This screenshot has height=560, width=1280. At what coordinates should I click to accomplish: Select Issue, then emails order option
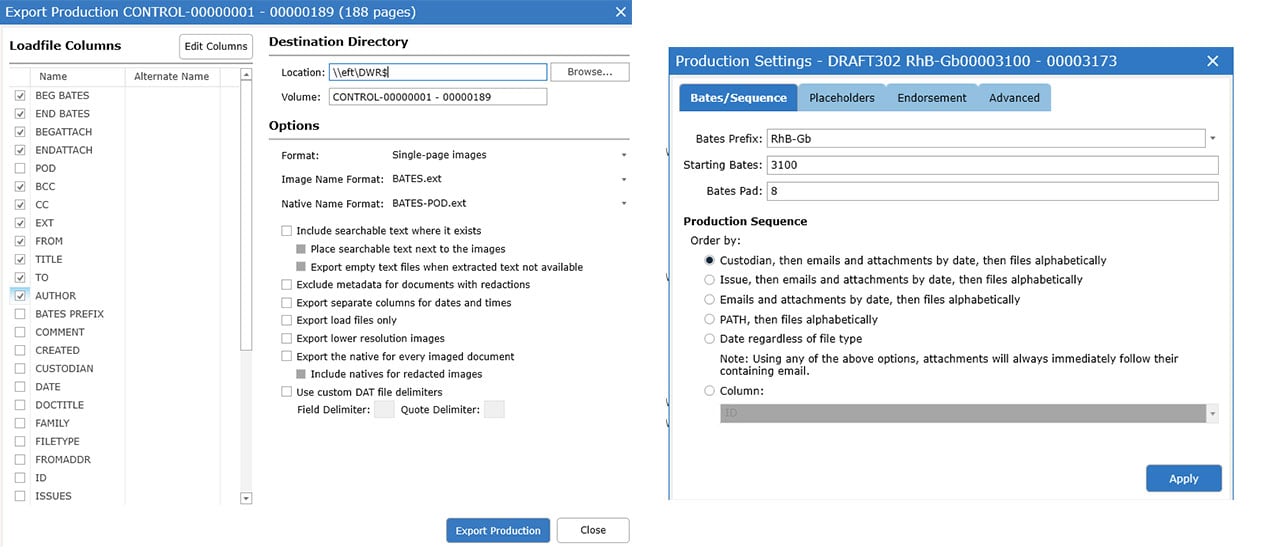710,280
